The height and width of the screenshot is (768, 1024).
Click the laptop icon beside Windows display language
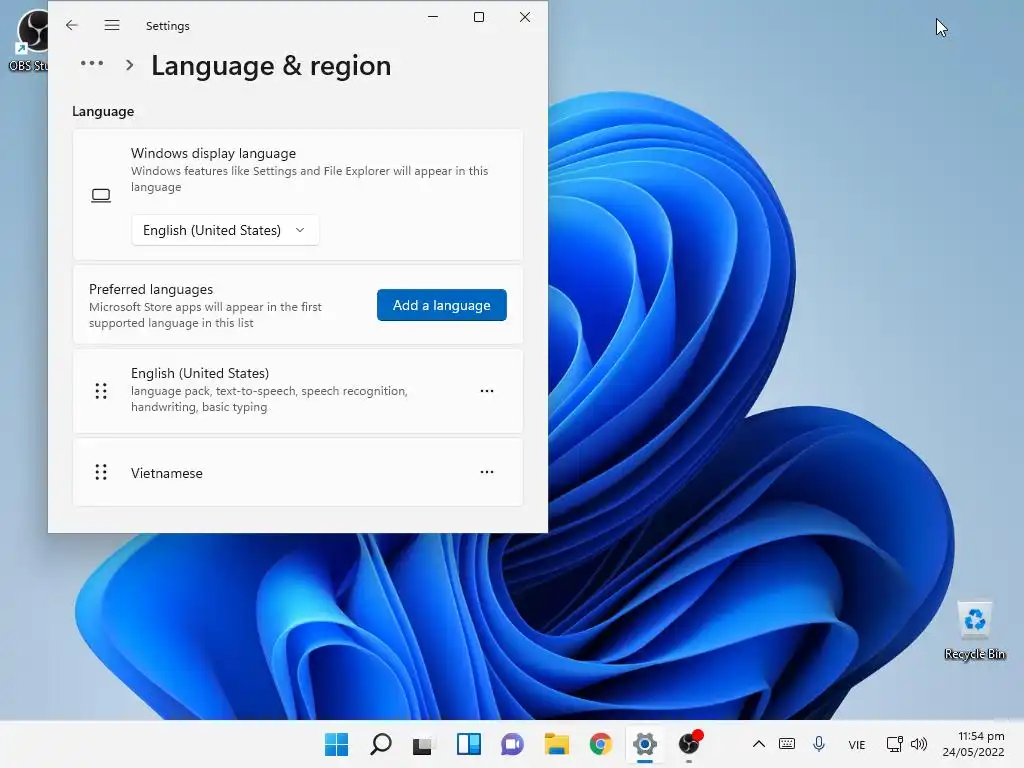coord(101,195)
